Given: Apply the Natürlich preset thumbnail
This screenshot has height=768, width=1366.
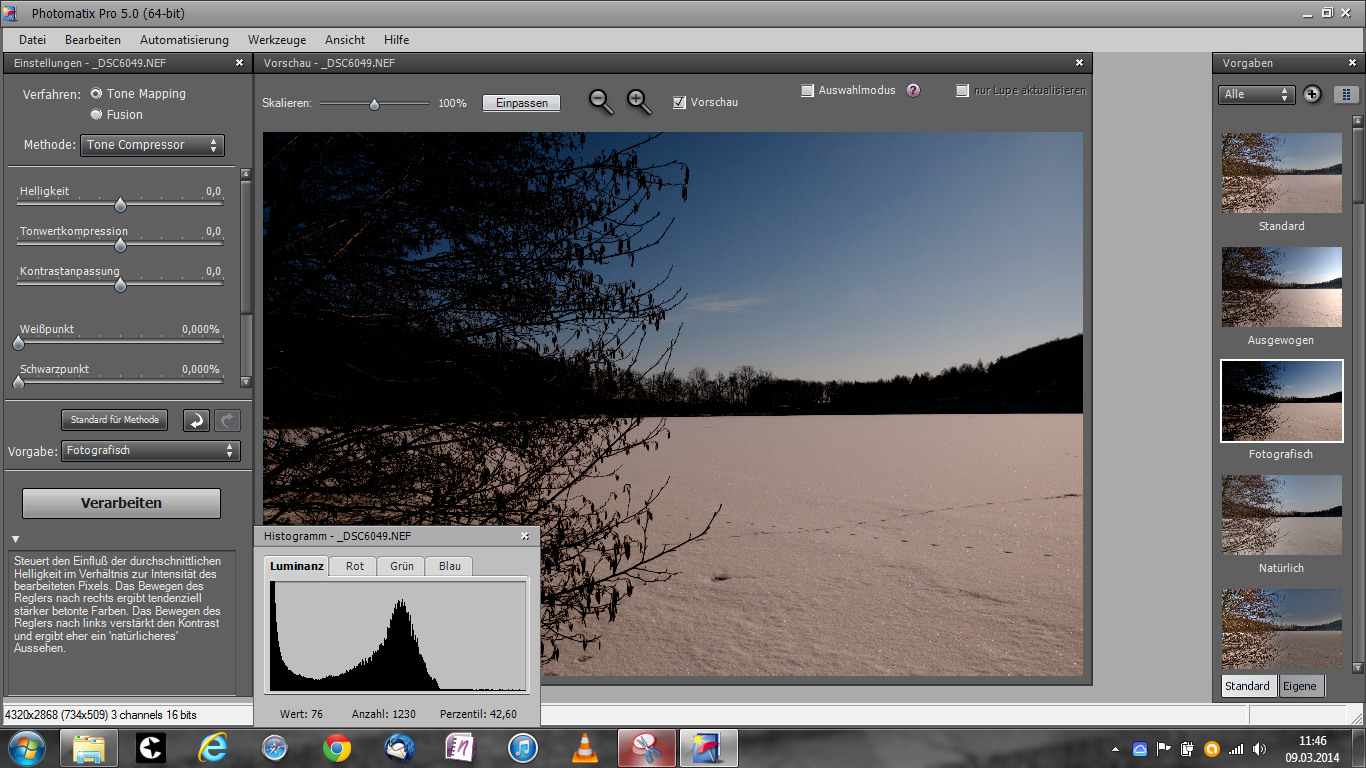Looking at the screenshot, I should (1282, 515).
